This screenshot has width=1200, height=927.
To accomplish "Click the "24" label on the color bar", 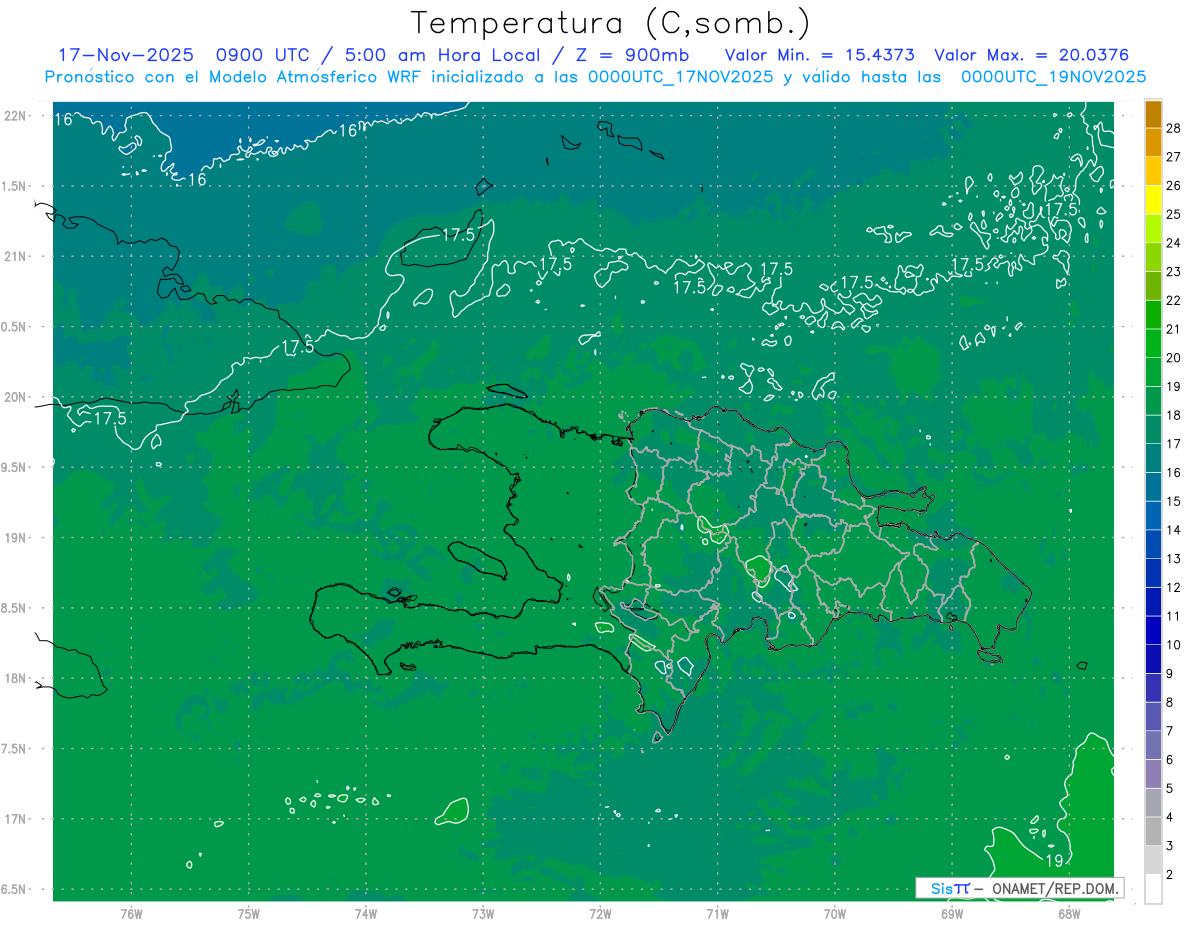I will point(1174,243).
